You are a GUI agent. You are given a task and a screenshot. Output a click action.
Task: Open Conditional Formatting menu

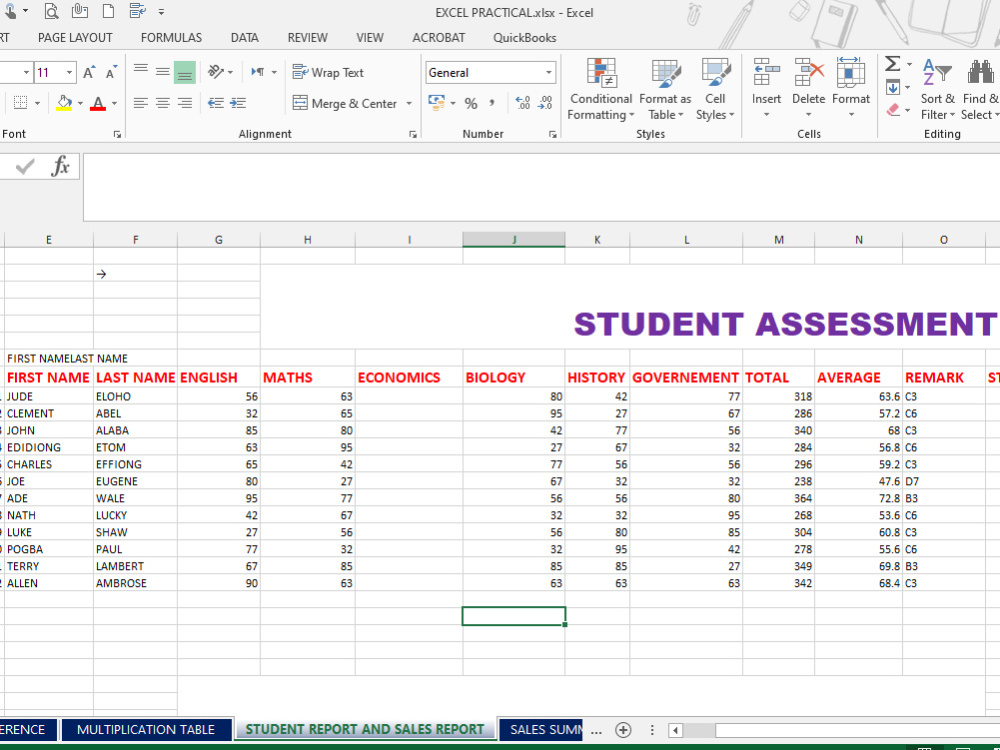pyautogui.click(x=601, y=89)
